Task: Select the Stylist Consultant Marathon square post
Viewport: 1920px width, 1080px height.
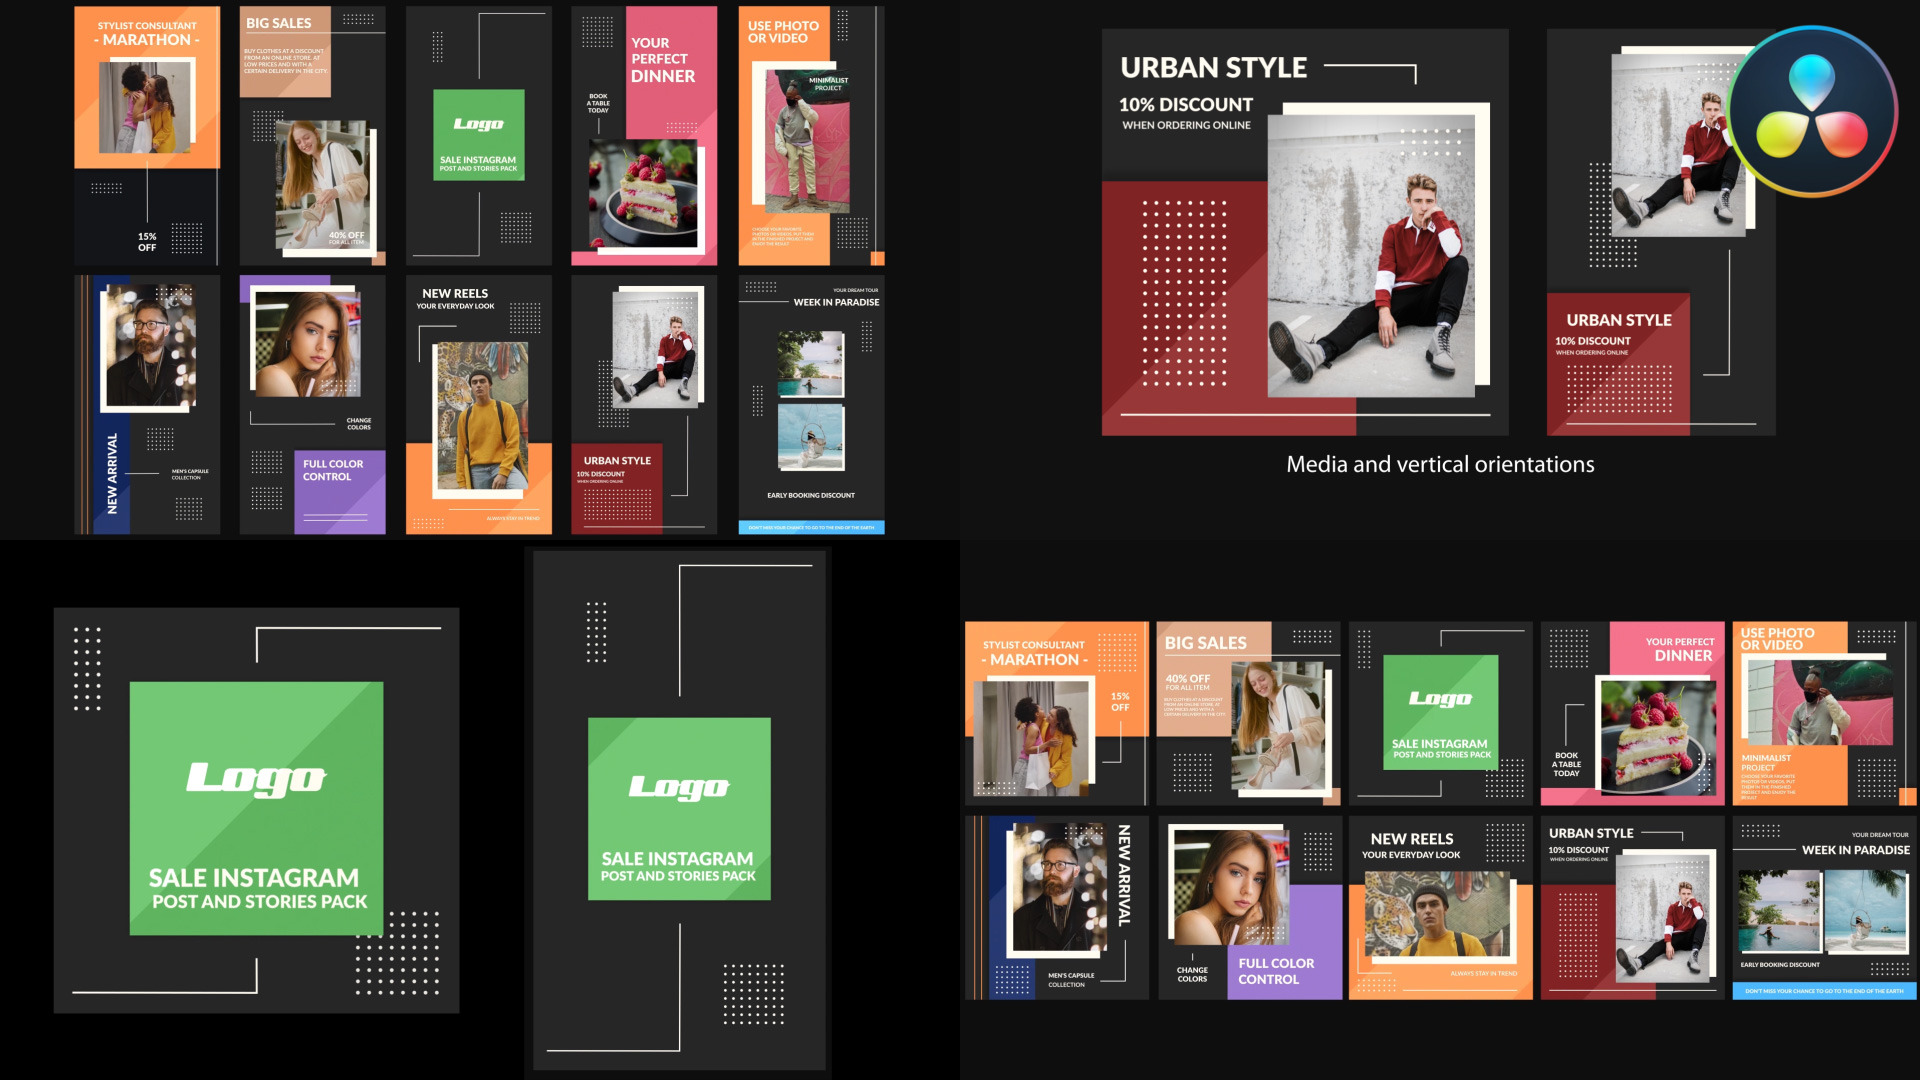Action: tap(1056, 713)
